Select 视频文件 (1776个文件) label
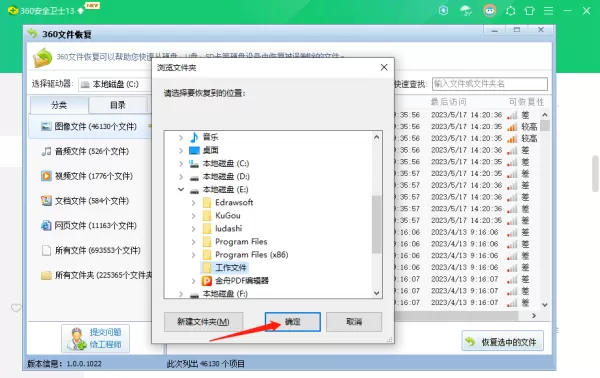Viewport: 600px width, 378px height. point(94,176)
